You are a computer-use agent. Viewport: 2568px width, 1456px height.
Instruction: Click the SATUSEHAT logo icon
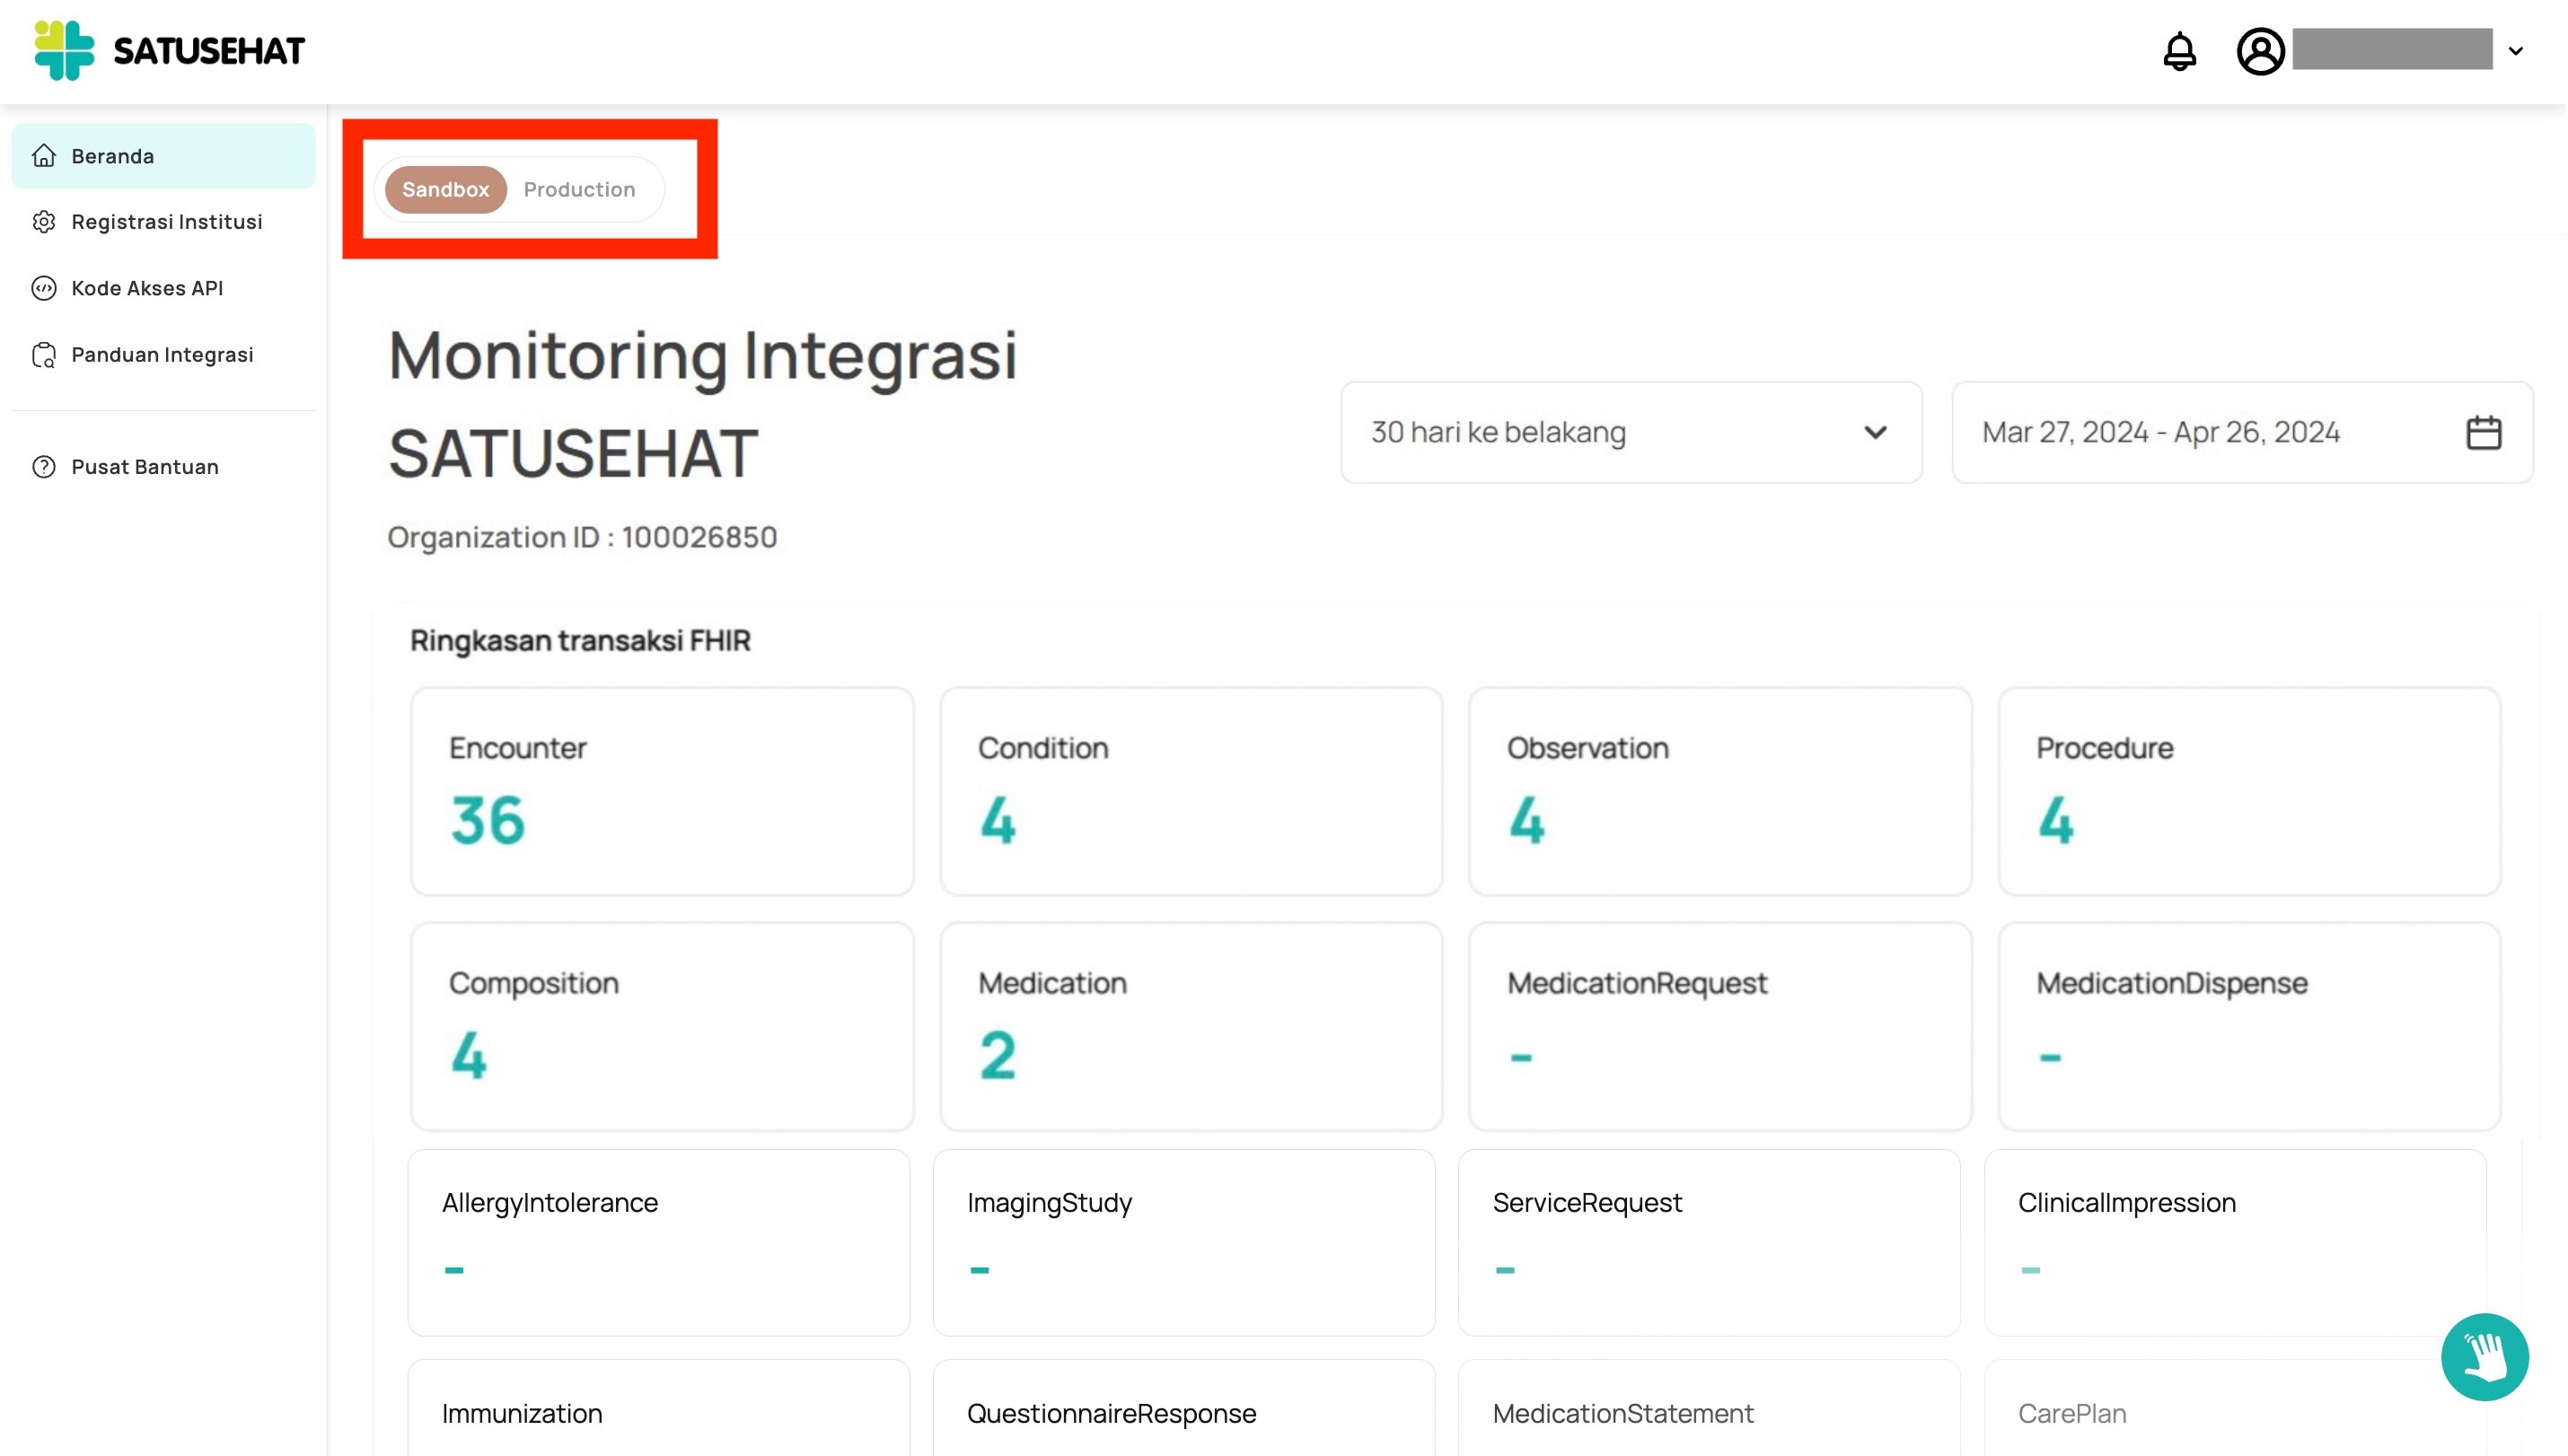pos(64,50)
